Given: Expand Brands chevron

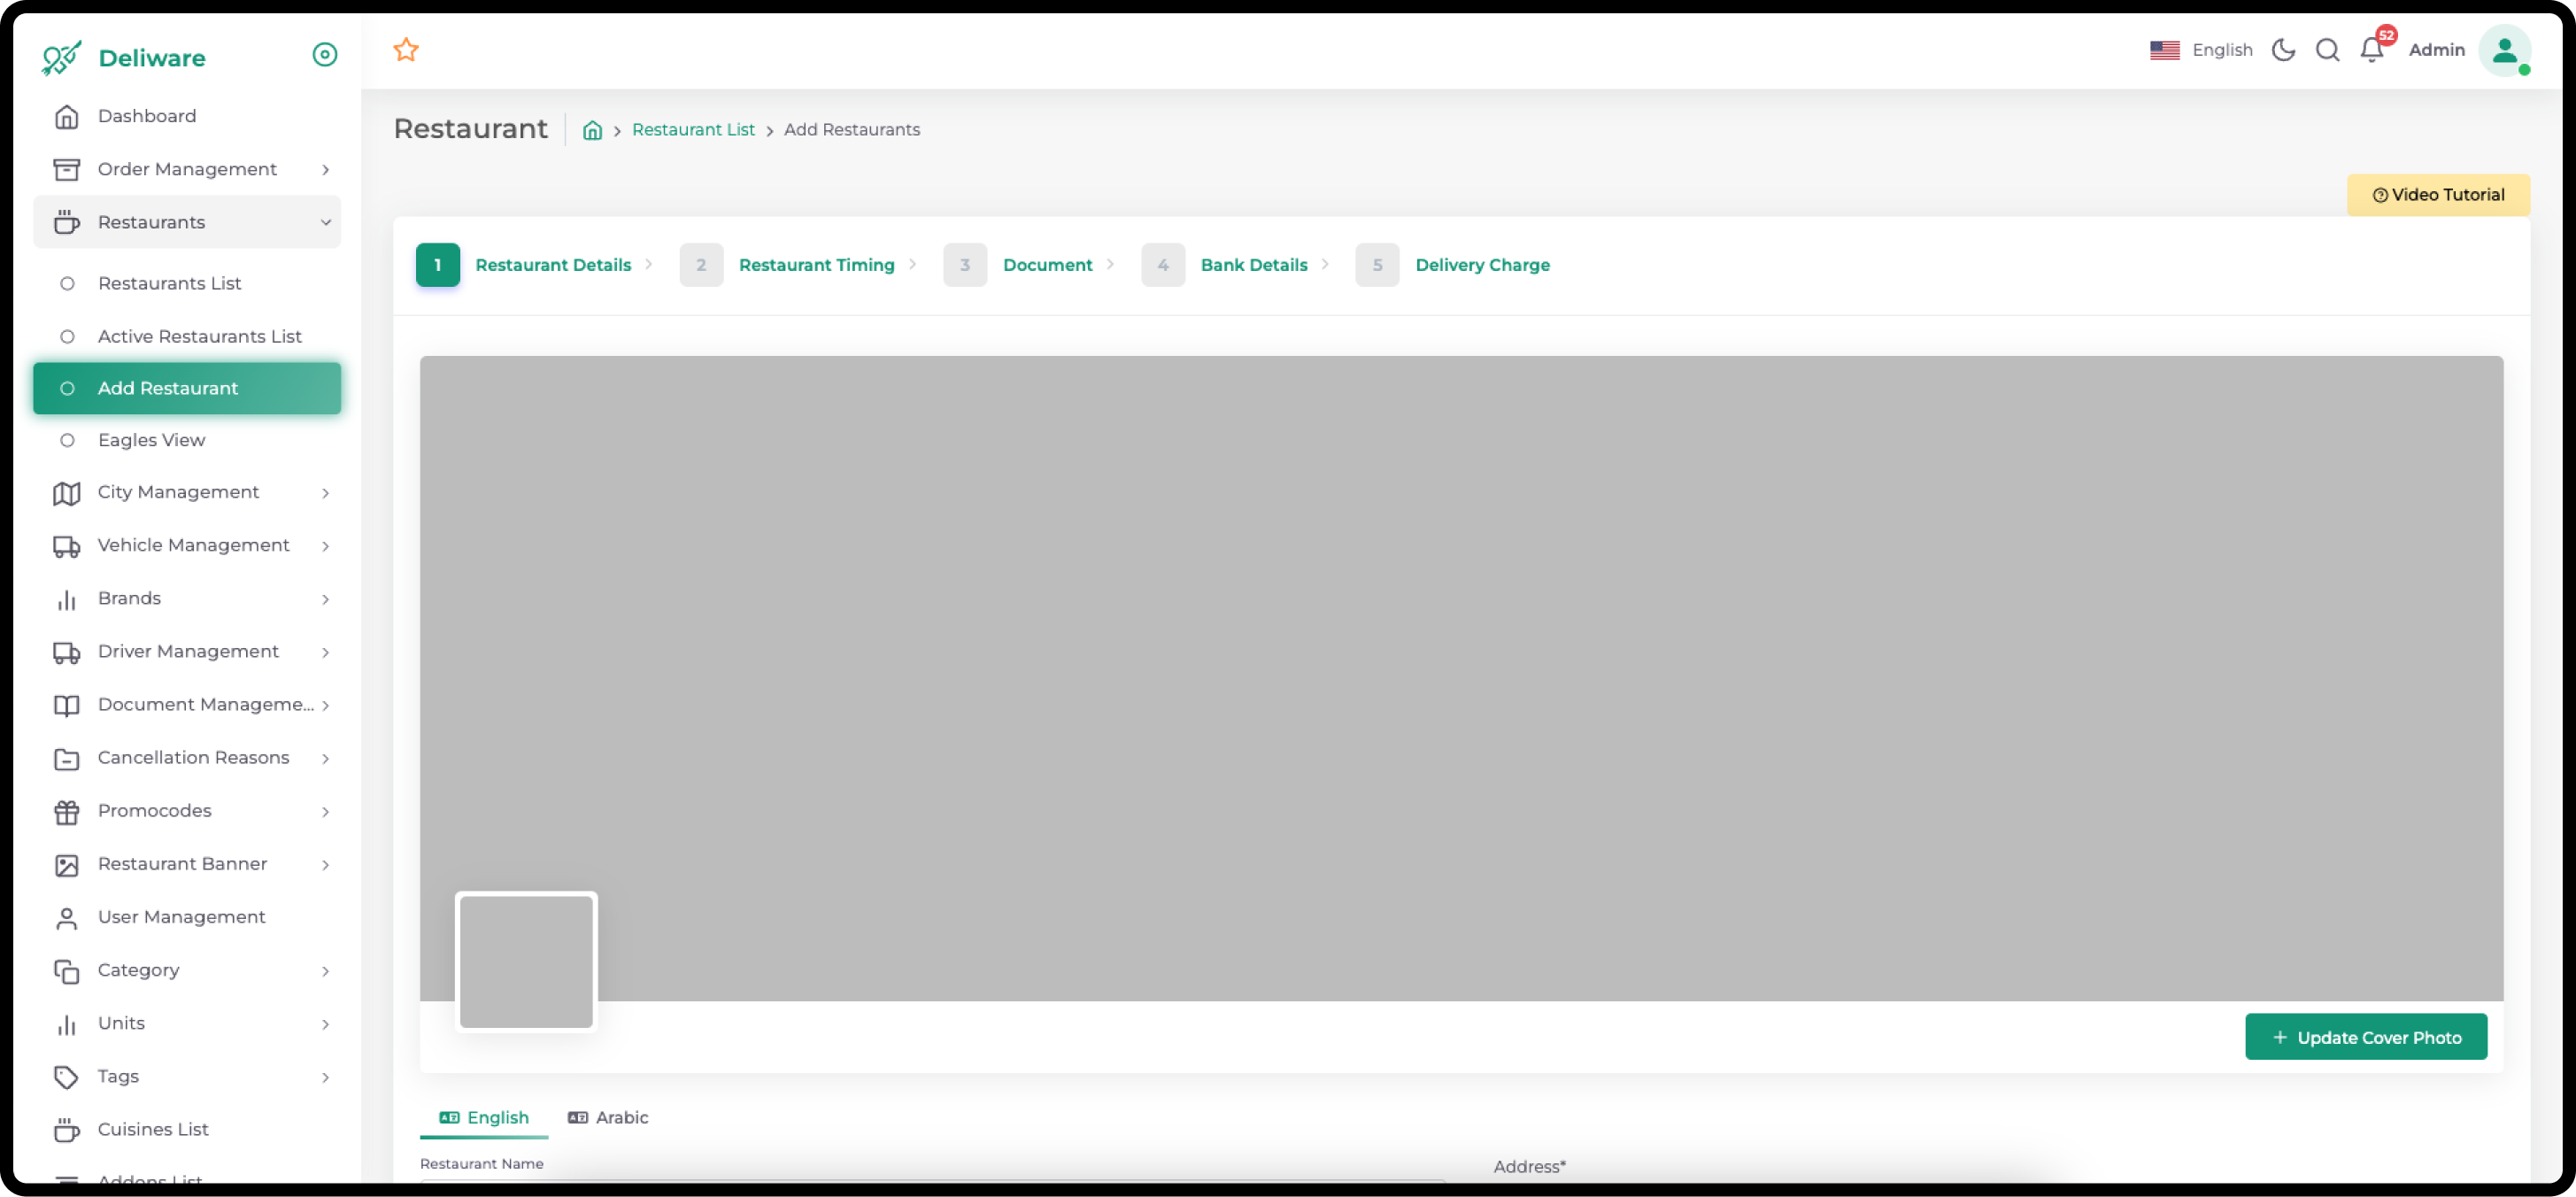Looking at the screenshot, I should pos(325,599).
